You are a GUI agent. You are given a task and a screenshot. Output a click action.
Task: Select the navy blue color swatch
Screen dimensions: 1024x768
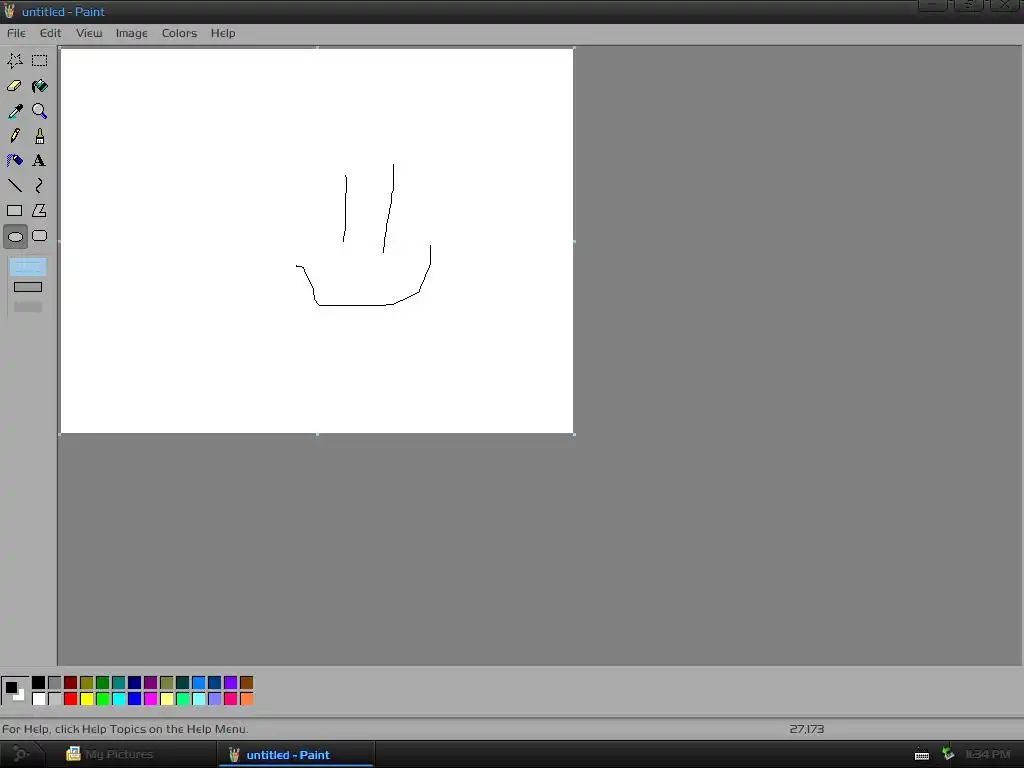click(x=135, y=683)
